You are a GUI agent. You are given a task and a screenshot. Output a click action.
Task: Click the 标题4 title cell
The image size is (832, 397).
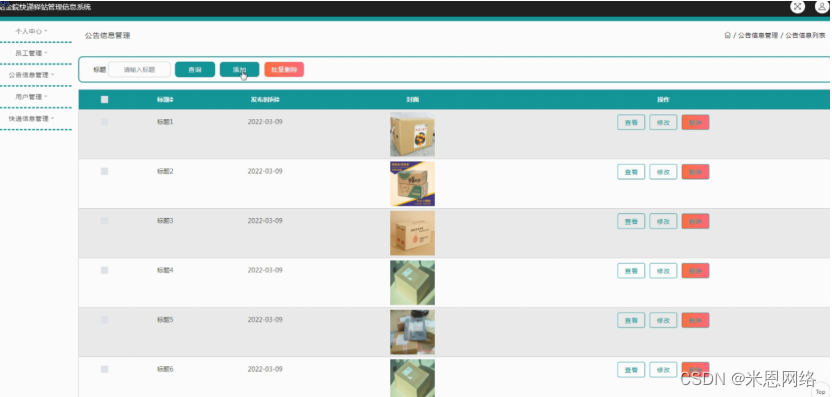click(165, 270)
